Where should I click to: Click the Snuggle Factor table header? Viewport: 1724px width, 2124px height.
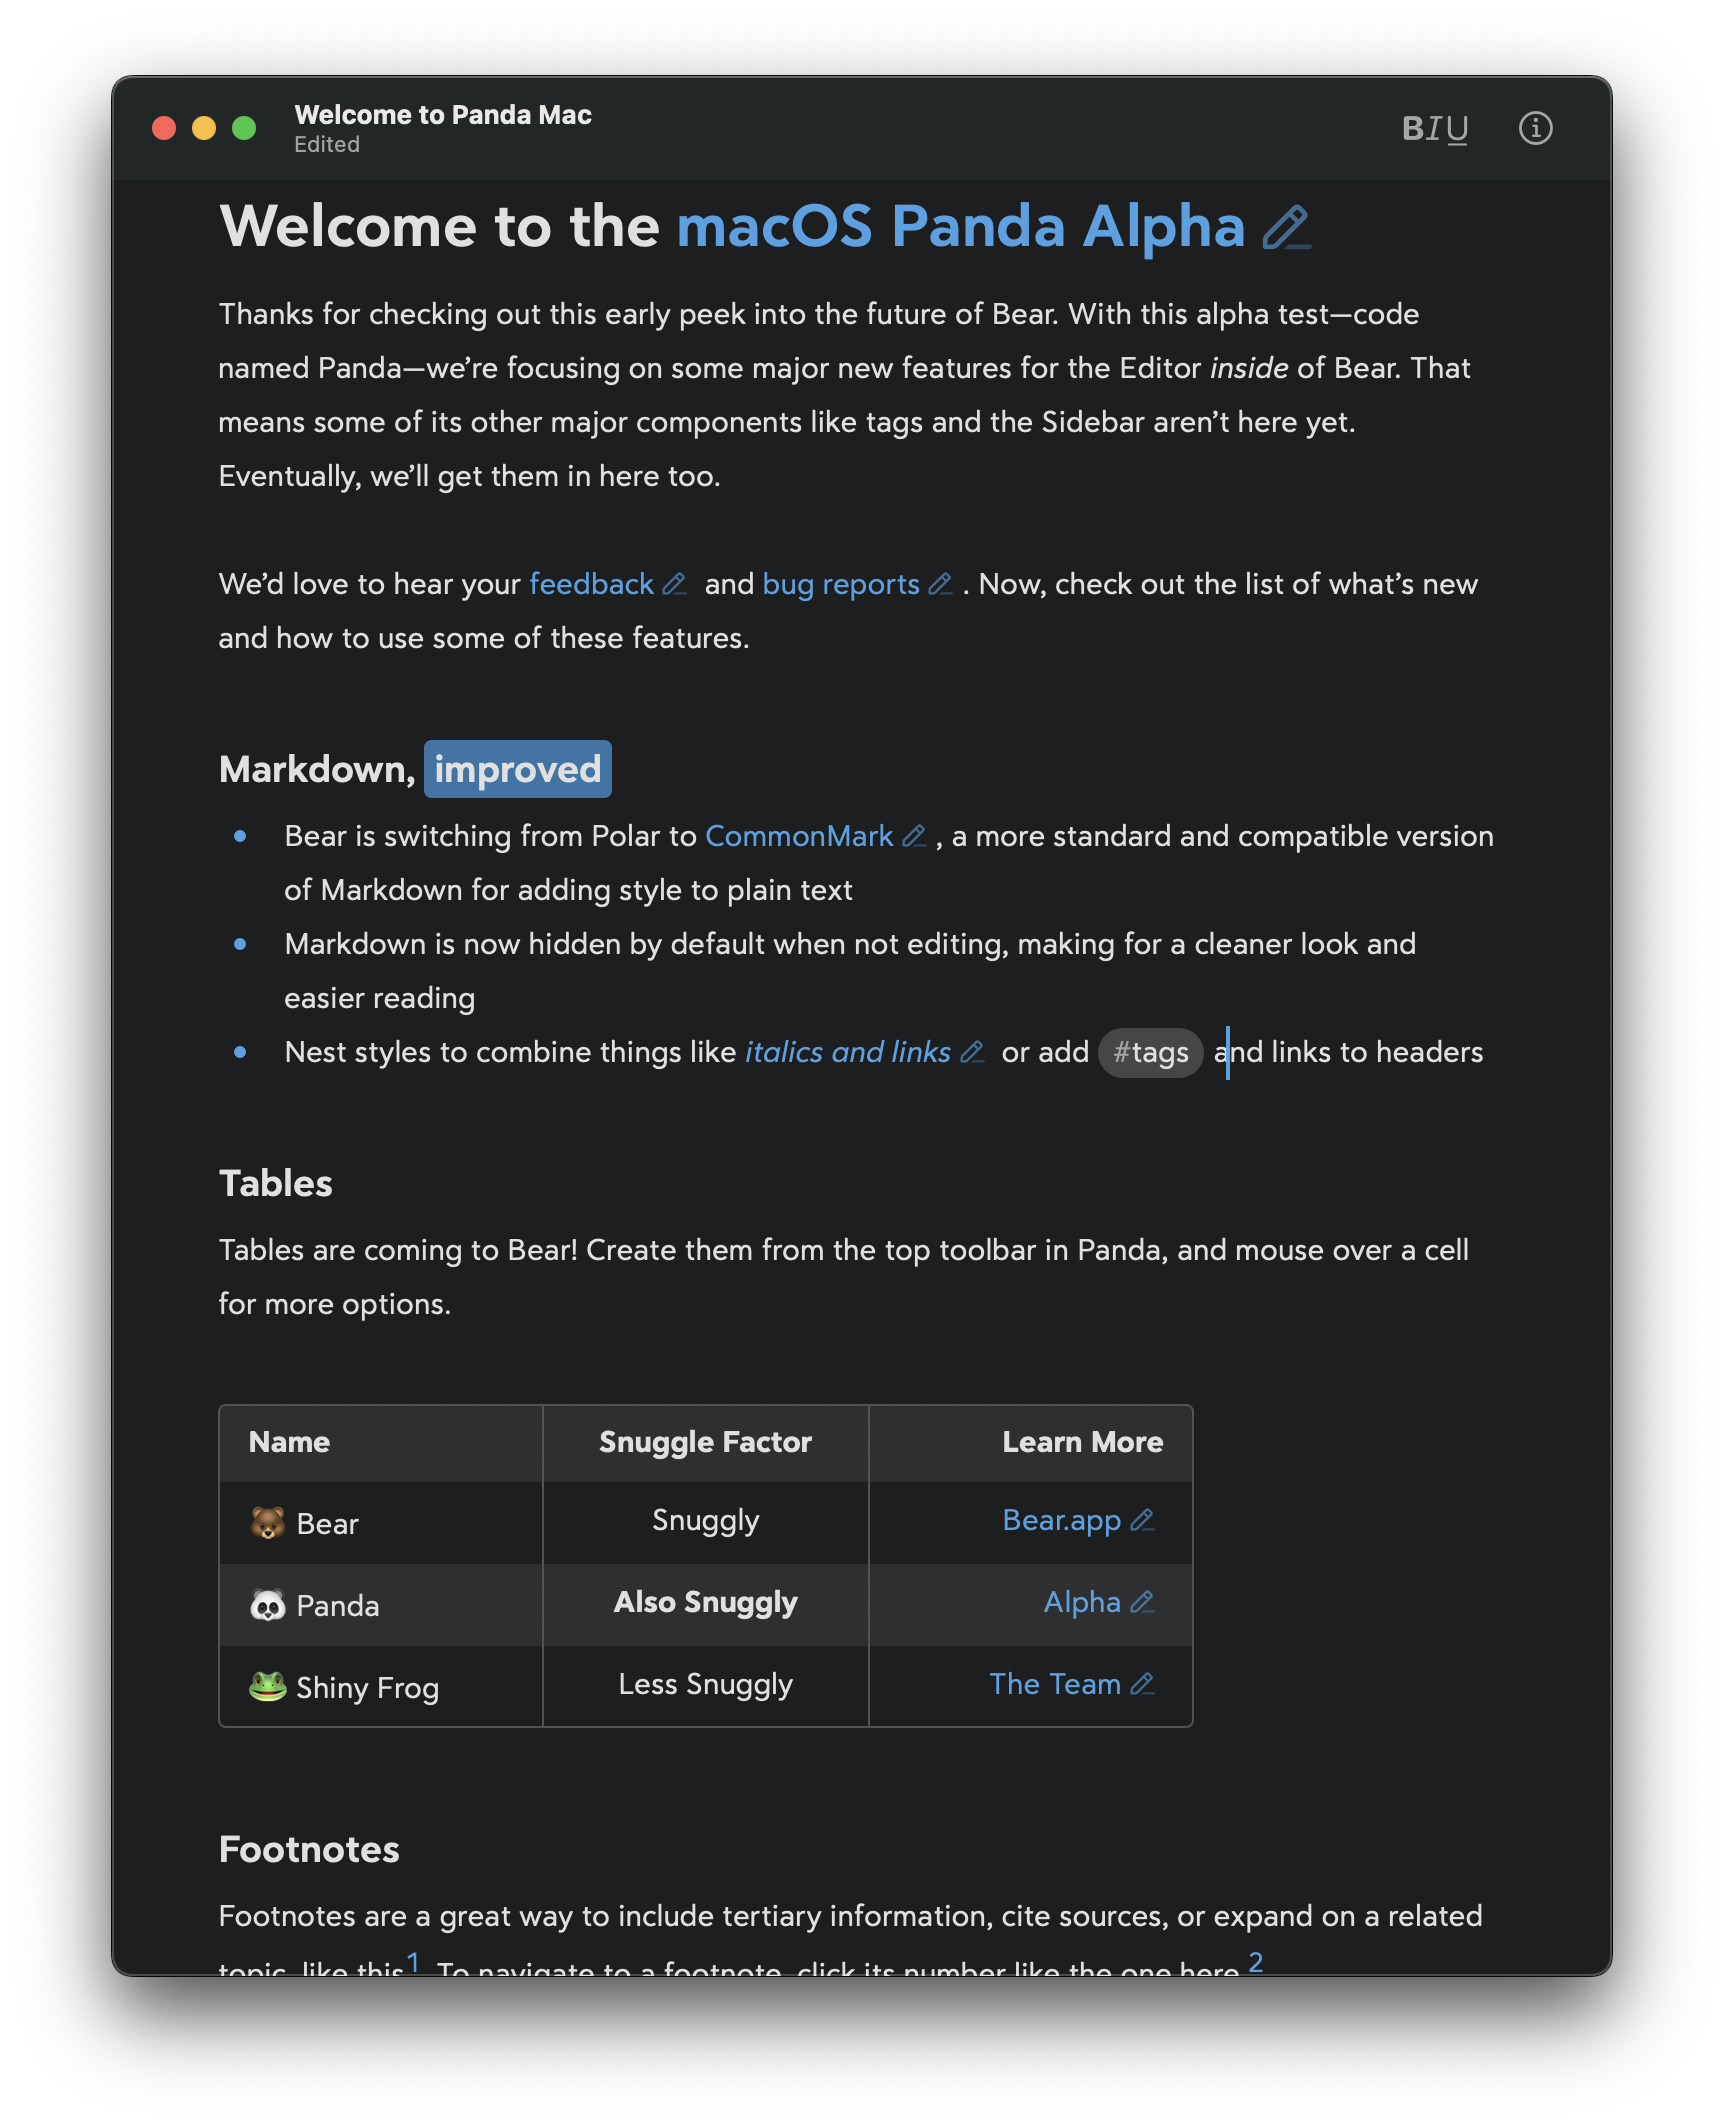coord(705,1442)
